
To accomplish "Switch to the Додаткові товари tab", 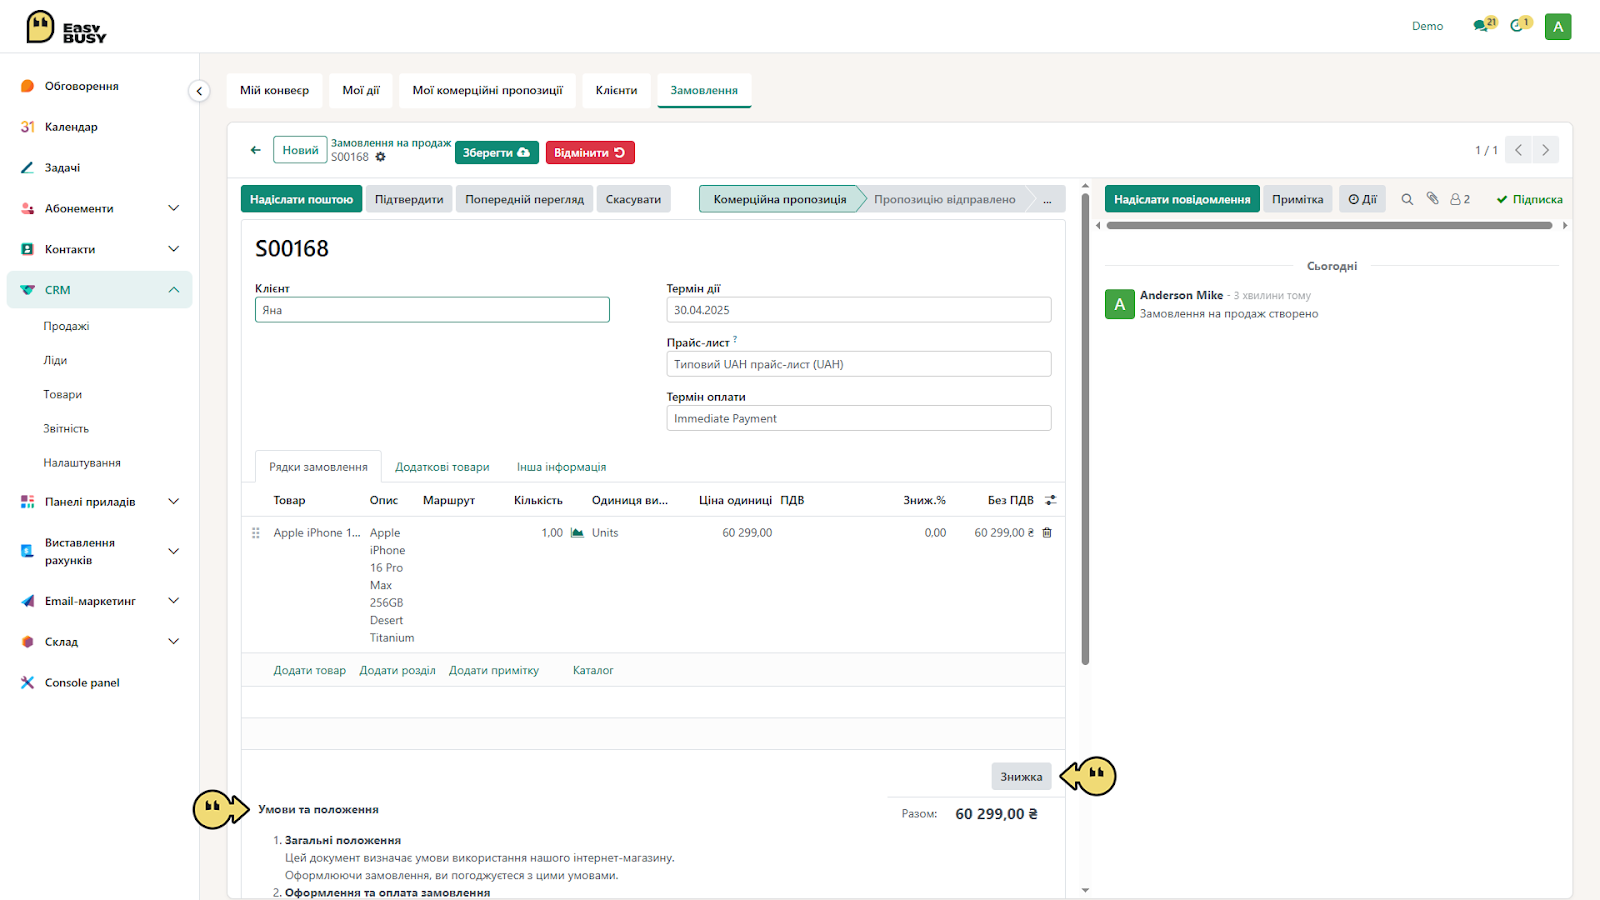I will 442,467.
